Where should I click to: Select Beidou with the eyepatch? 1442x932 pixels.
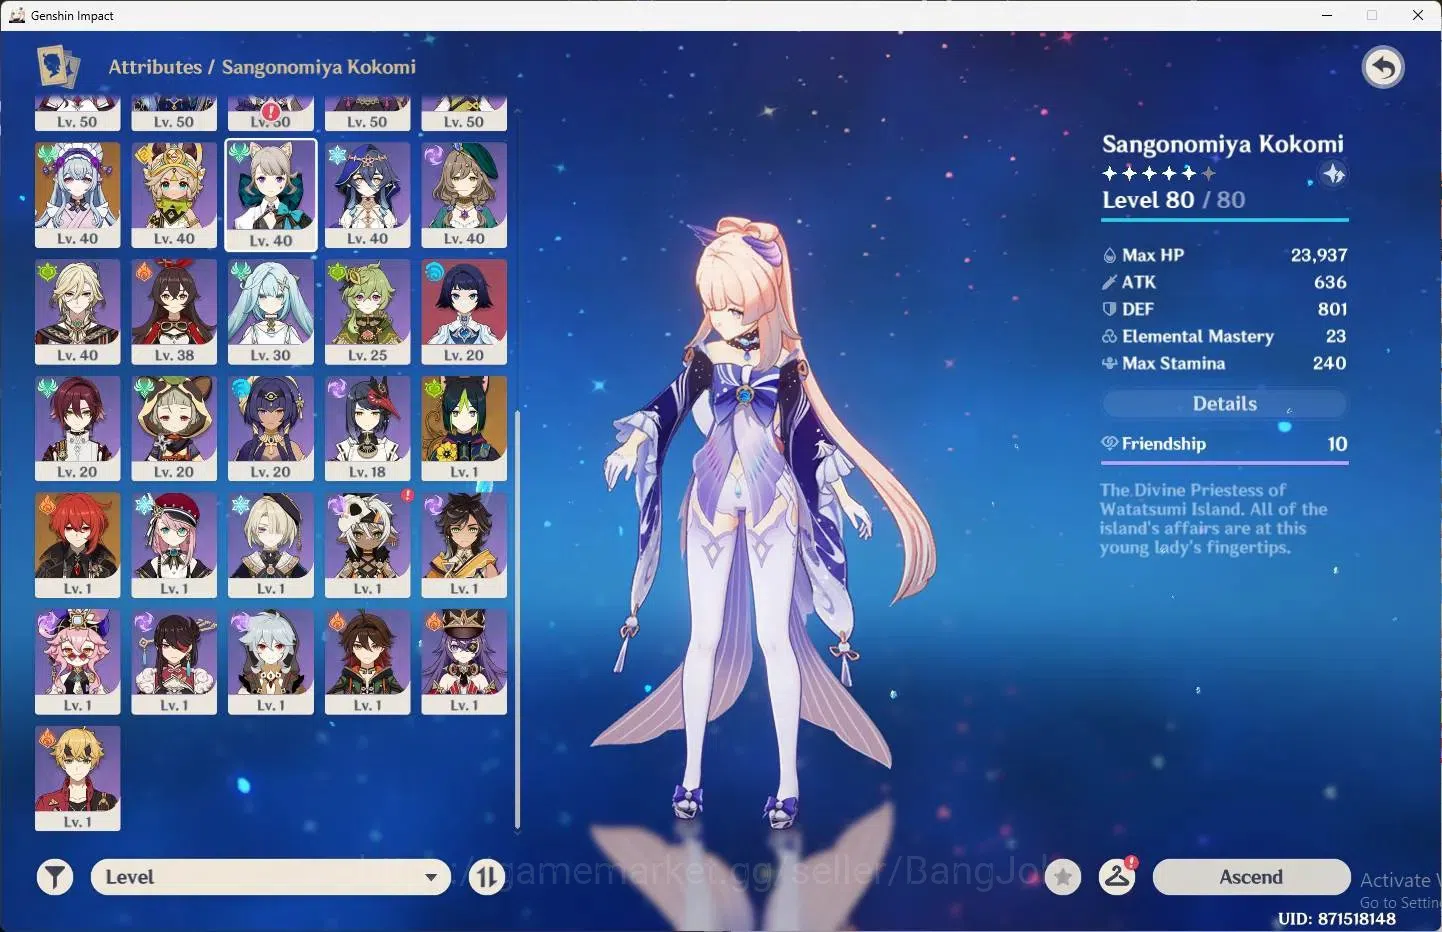[174, 662]
